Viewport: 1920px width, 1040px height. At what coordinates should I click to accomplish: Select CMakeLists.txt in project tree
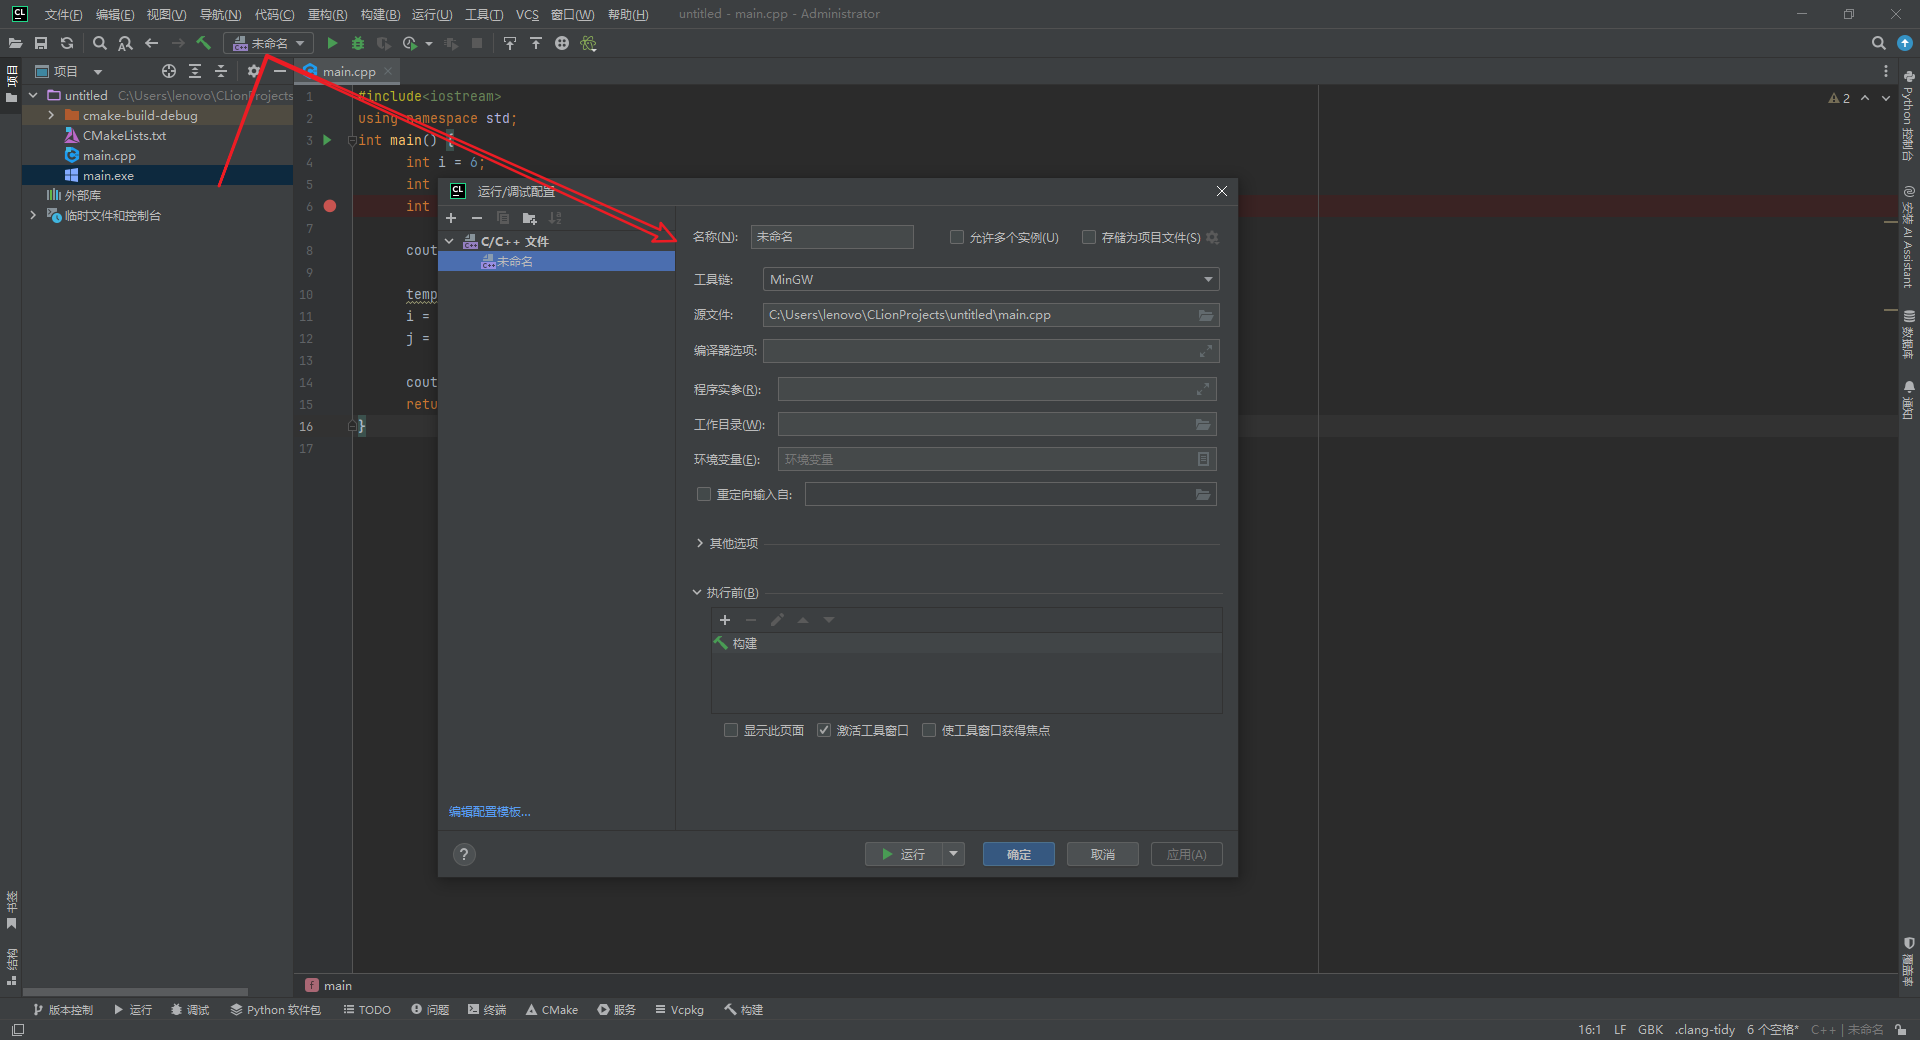coord(124,135)
